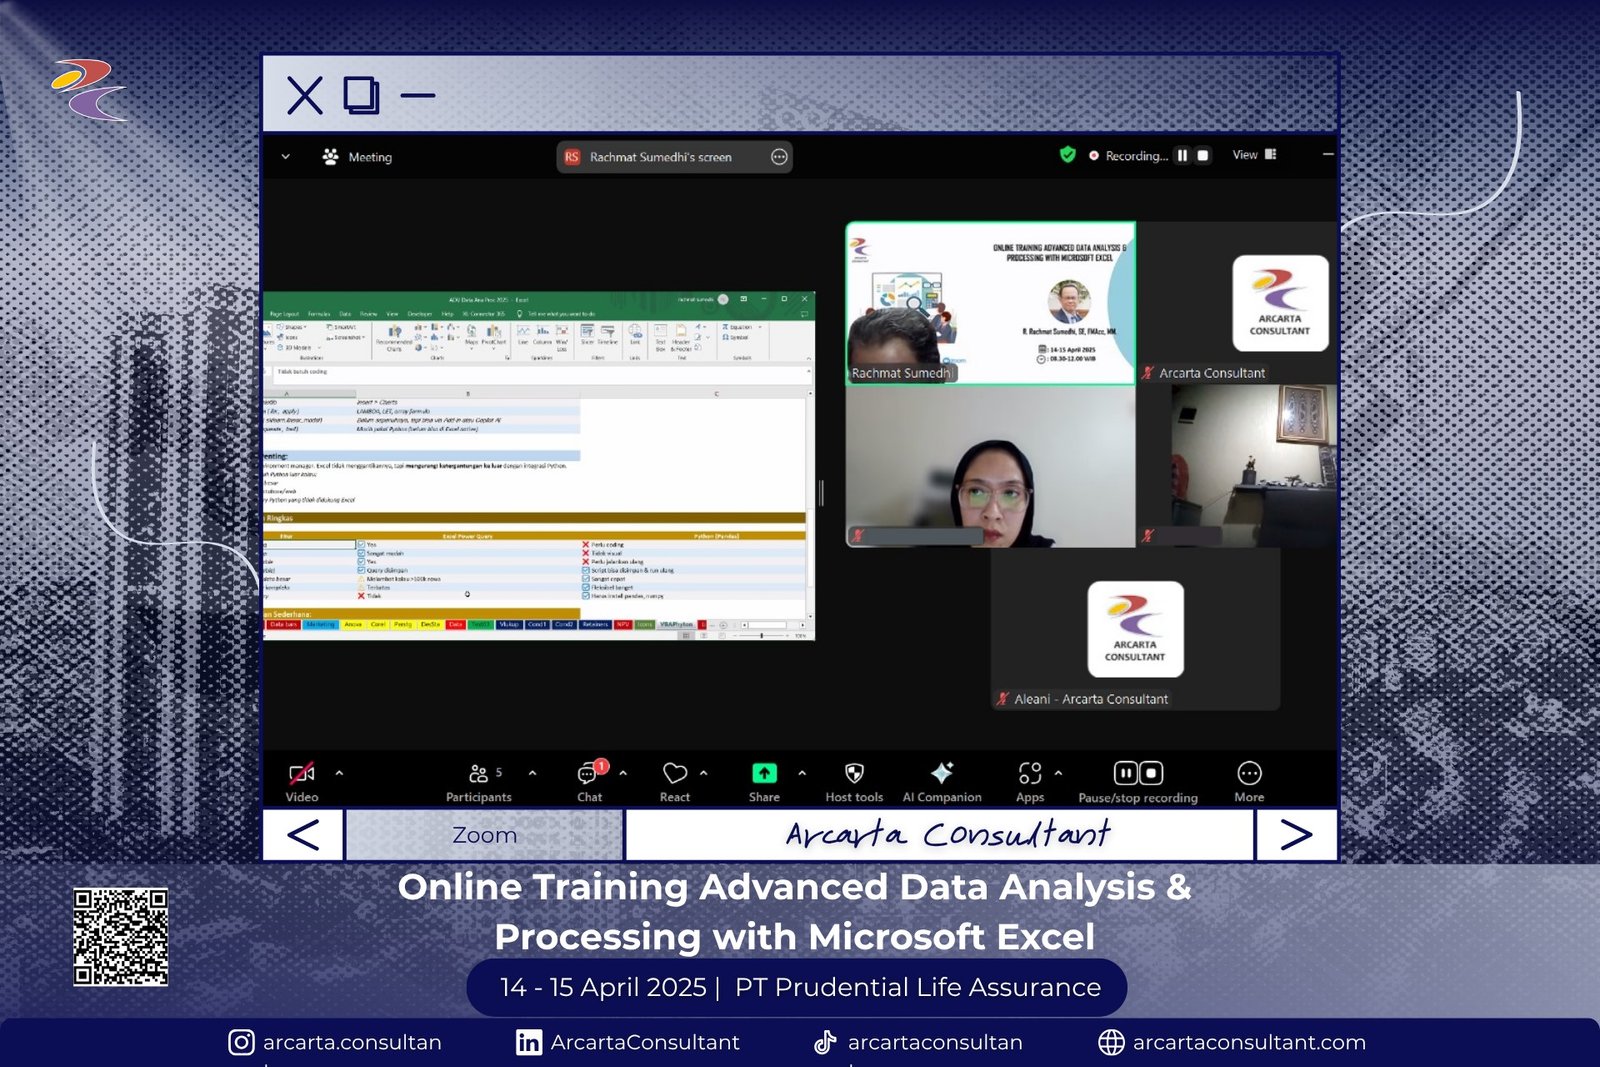
Task: Open Meeting info at top left
Action: tap(358, 157)
